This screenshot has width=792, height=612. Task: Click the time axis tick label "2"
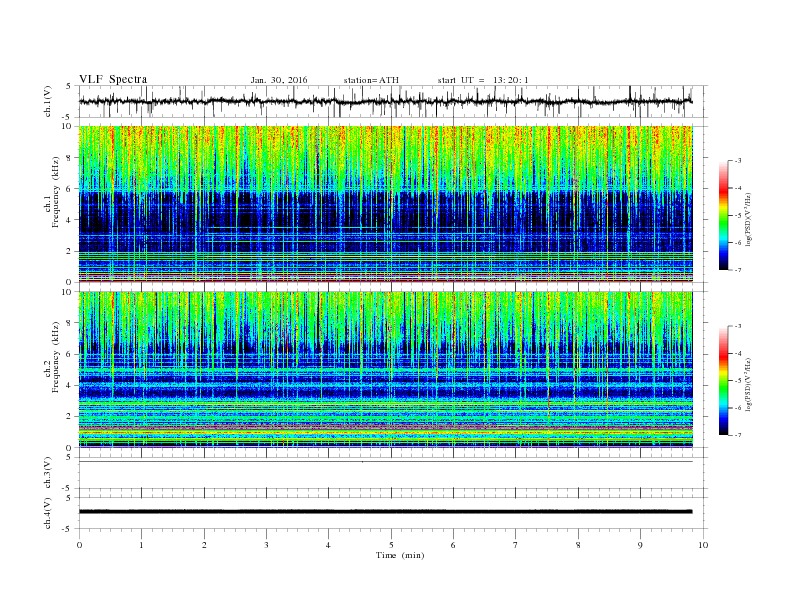point(204,545)
